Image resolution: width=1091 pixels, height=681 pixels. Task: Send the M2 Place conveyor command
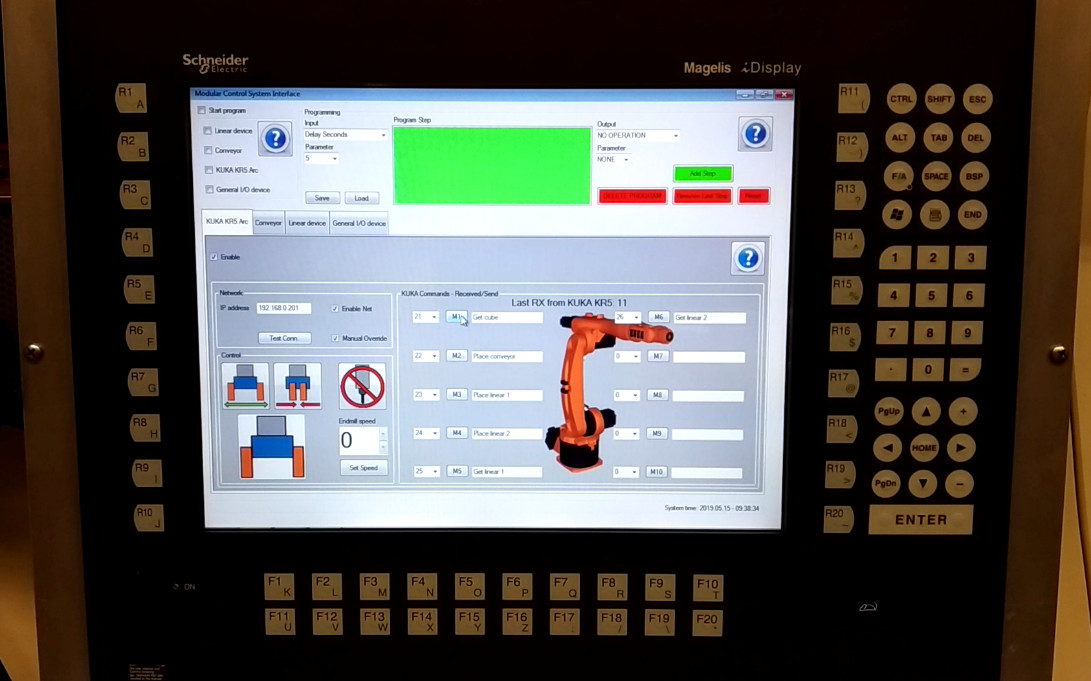tap(456, 355)
